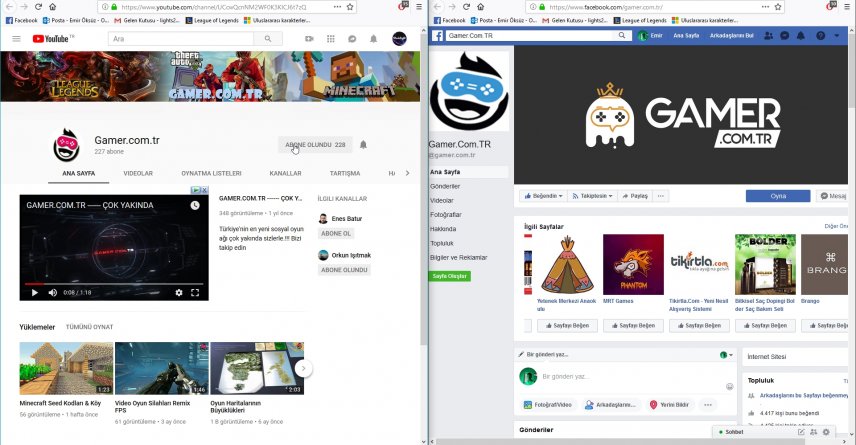Viewport: 856px width, 445px height.
Task: Switch to OYNATMA LISTELERI tab
Action: (211, 173)
